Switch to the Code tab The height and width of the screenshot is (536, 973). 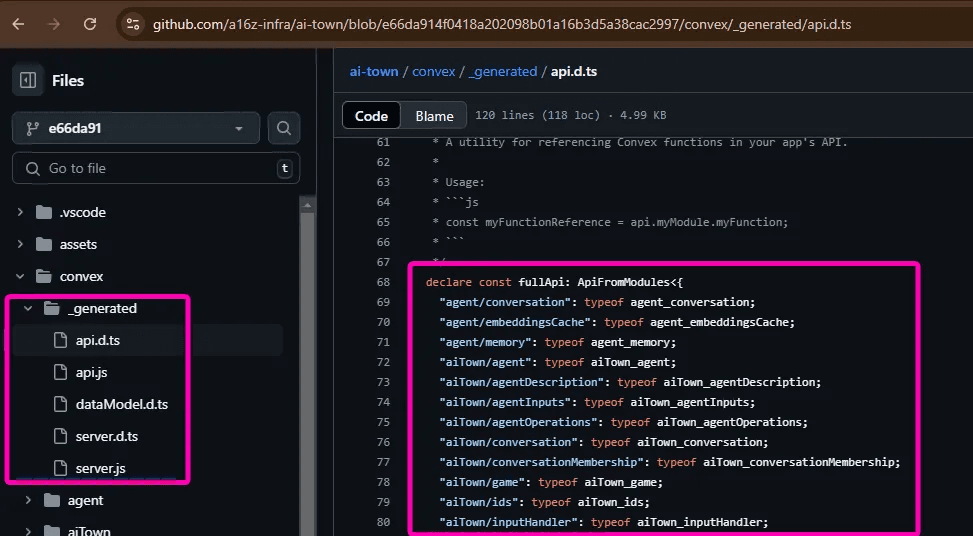click(371, 116)
